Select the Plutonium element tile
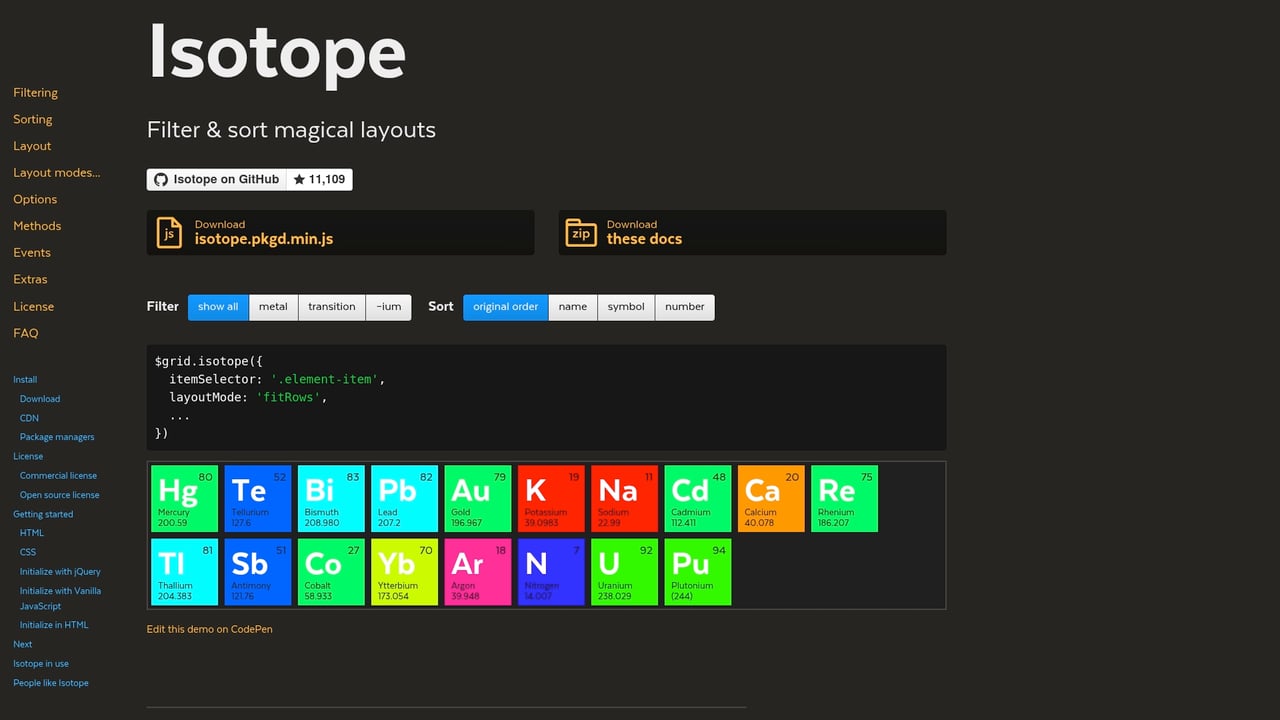The height and width of the screenshot is (720, 1280). point(697,571)
